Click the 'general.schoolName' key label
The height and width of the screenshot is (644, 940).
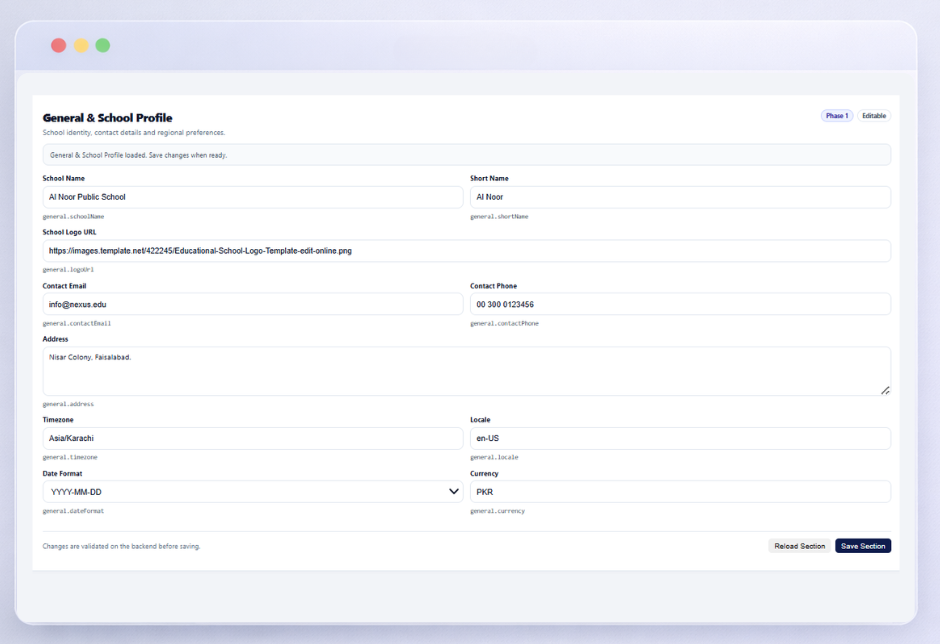73,216
